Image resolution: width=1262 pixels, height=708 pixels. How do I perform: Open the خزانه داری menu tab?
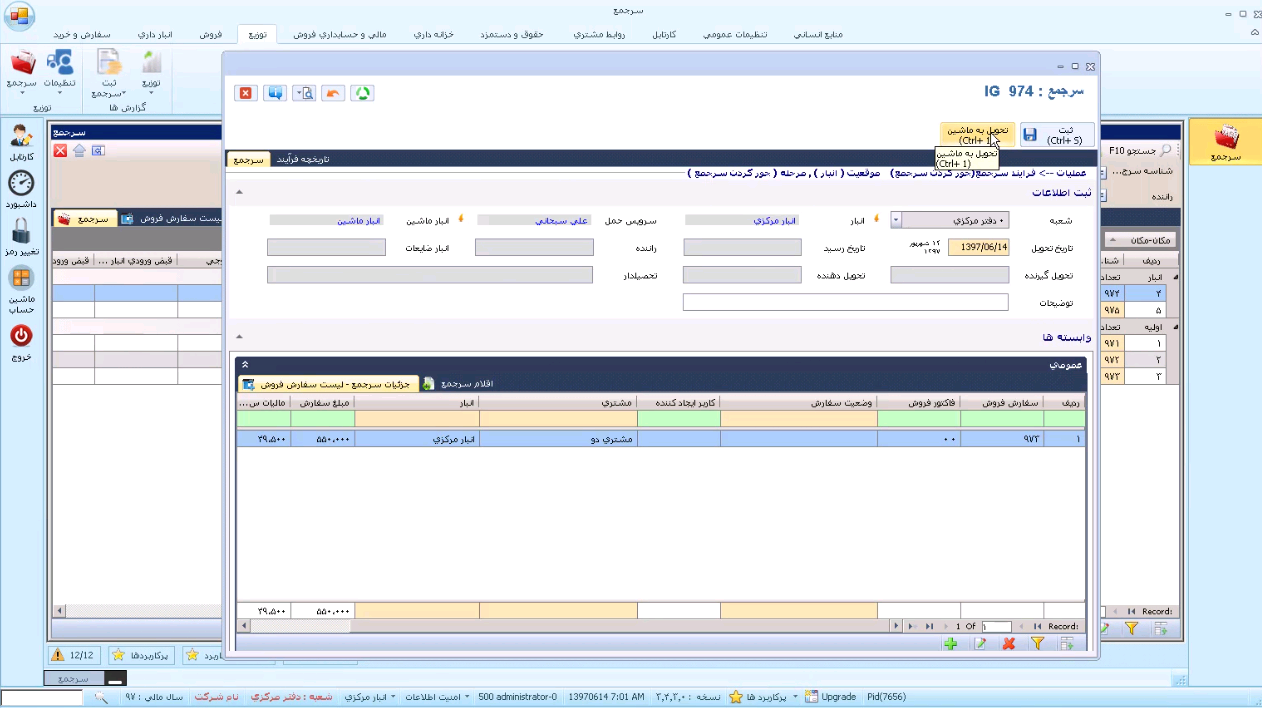tap(433, 34)
